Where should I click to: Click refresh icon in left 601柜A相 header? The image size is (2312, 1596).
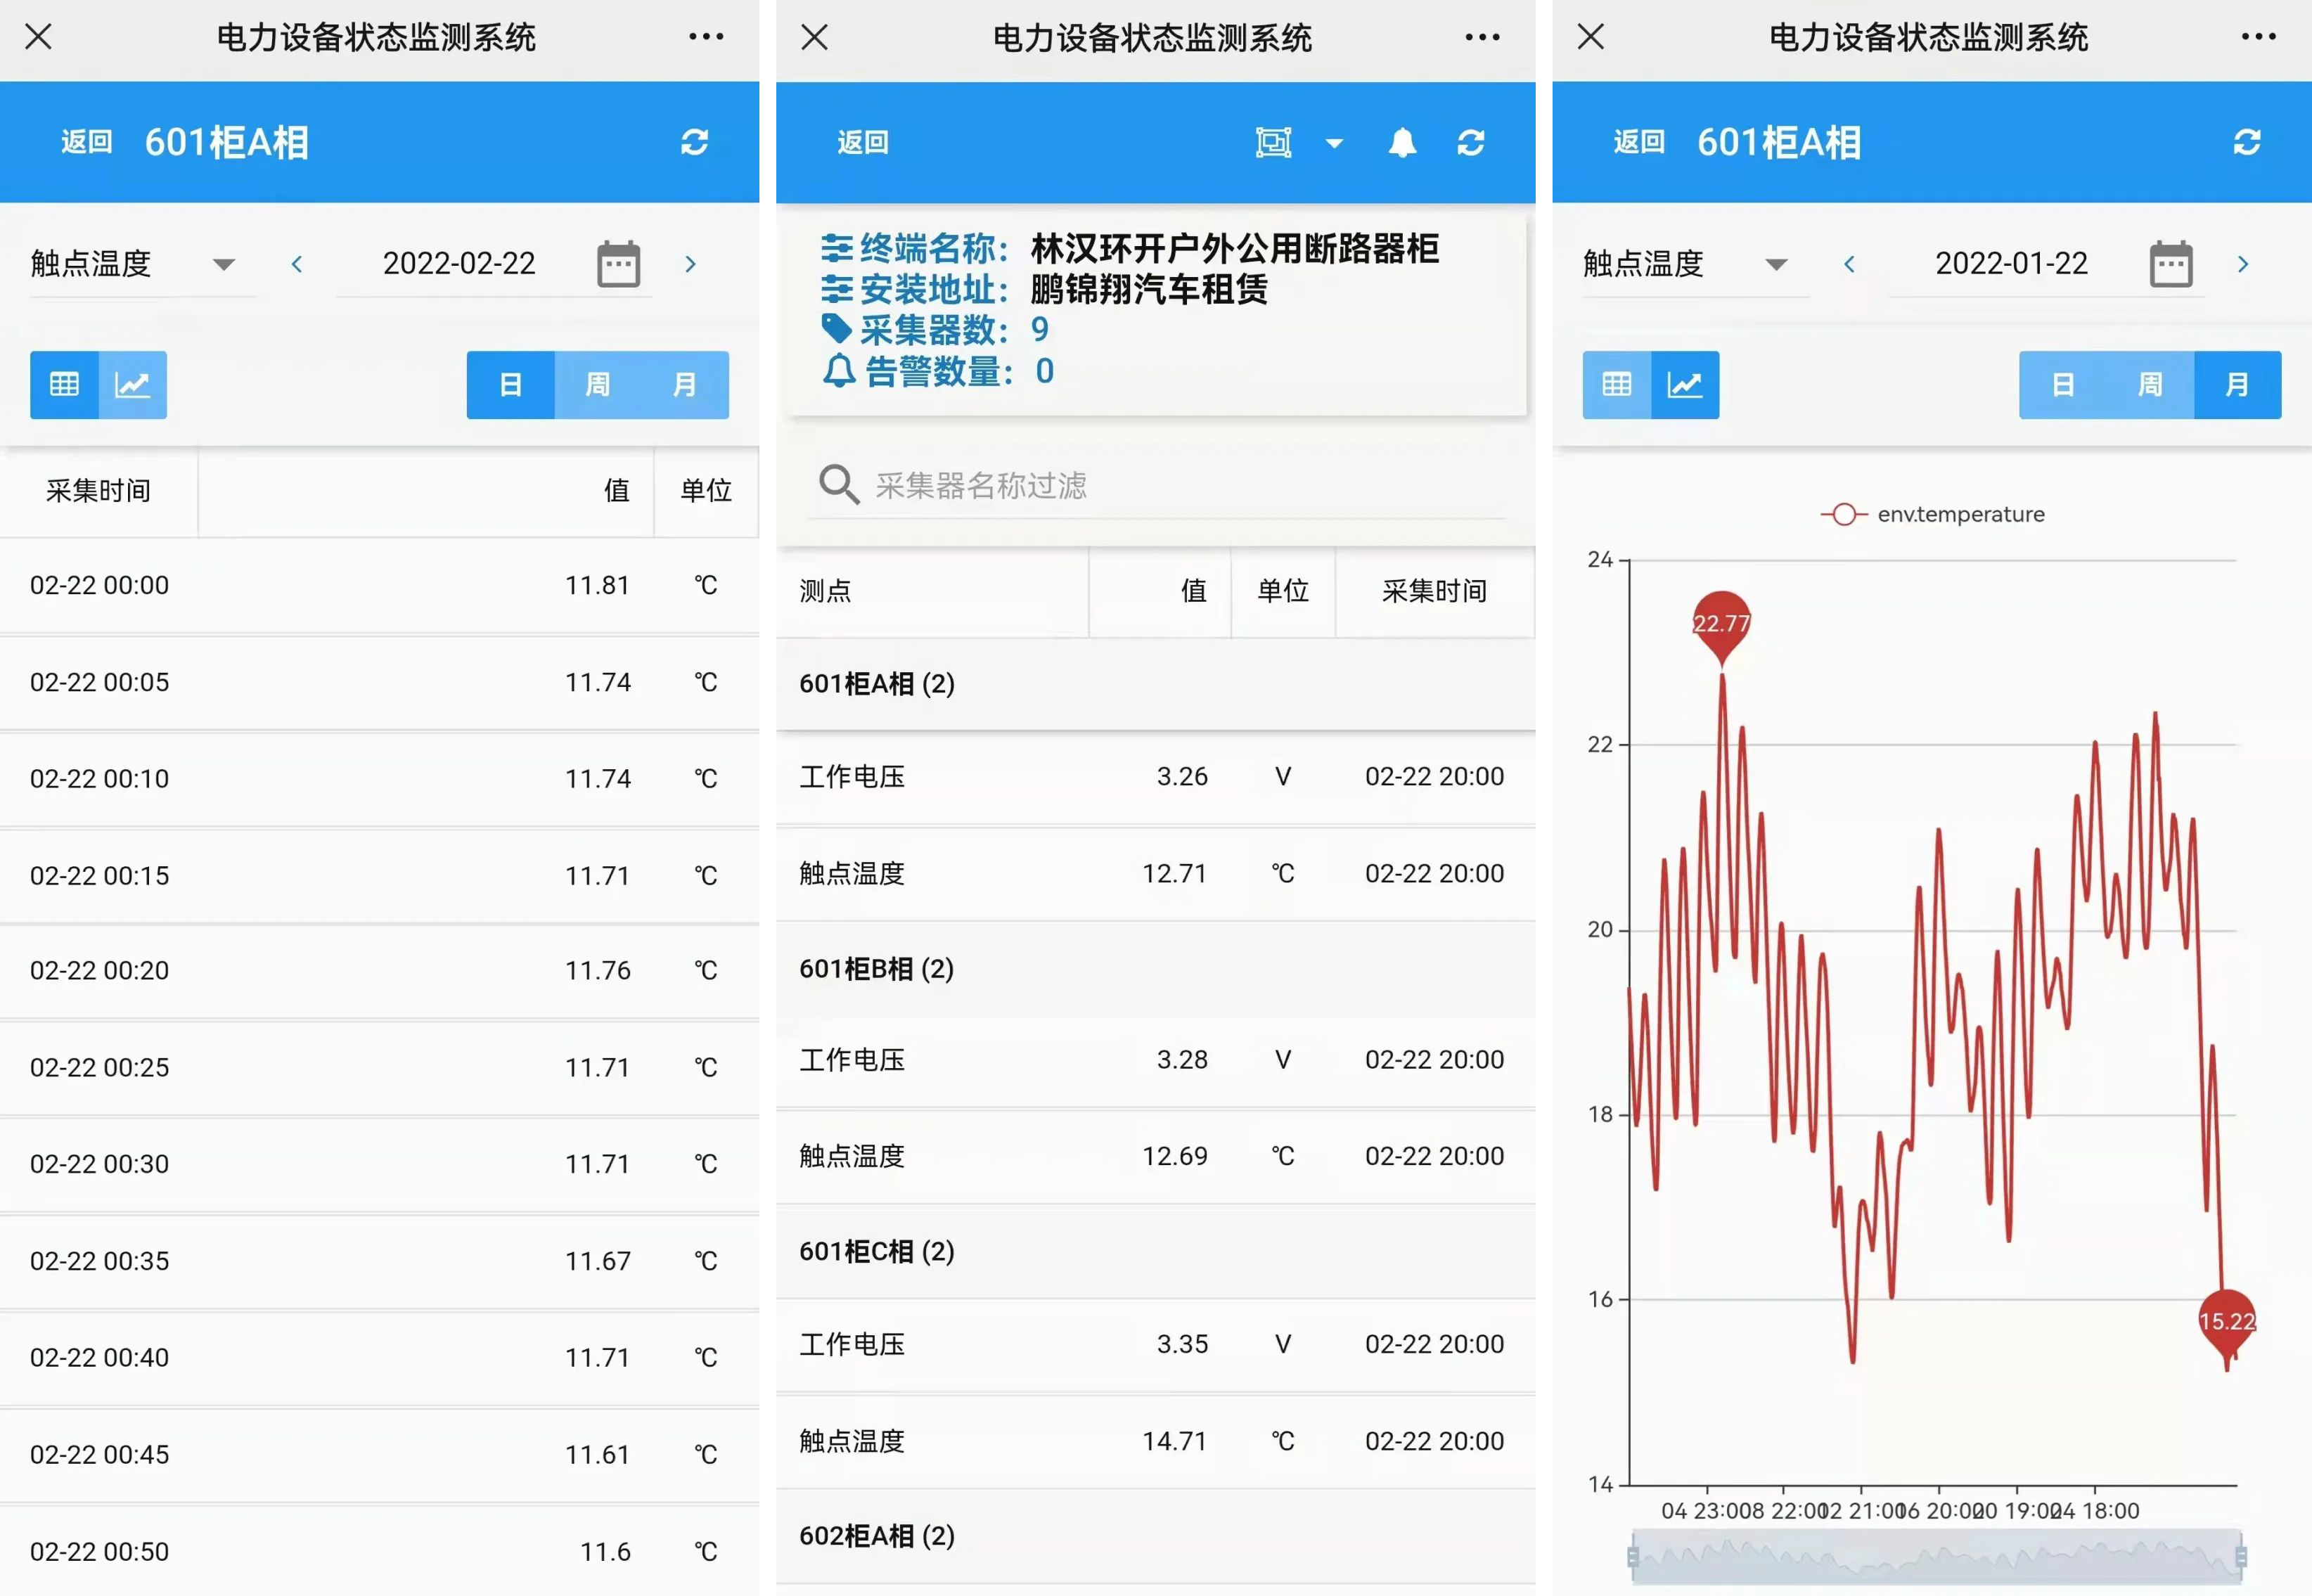694,142
